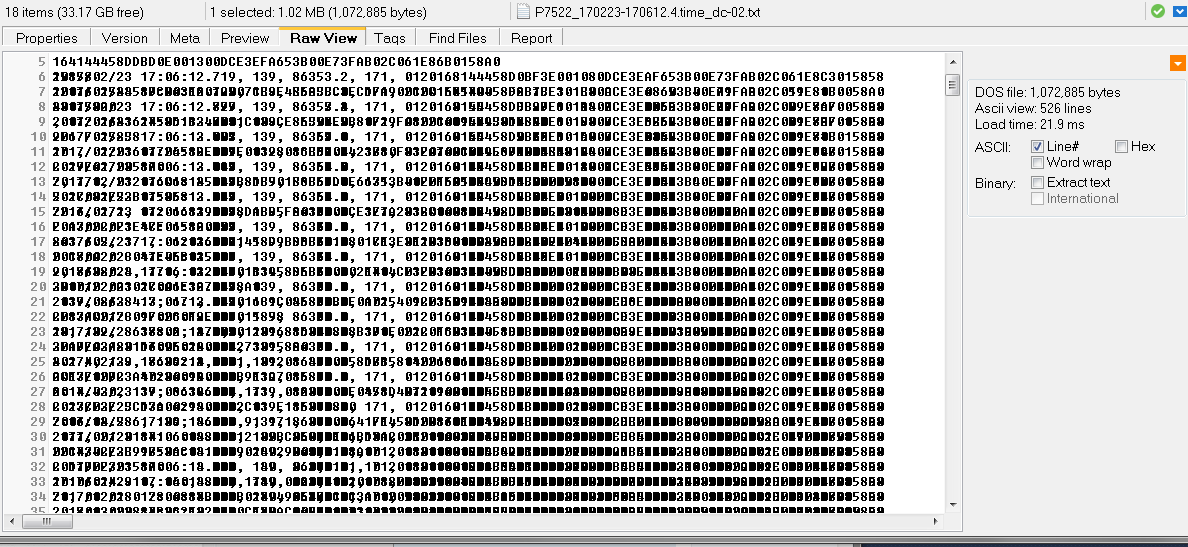
Task: Open the blue dropdown arrow in status bar
Action: pyautogui.click(x=1178, y=12)
